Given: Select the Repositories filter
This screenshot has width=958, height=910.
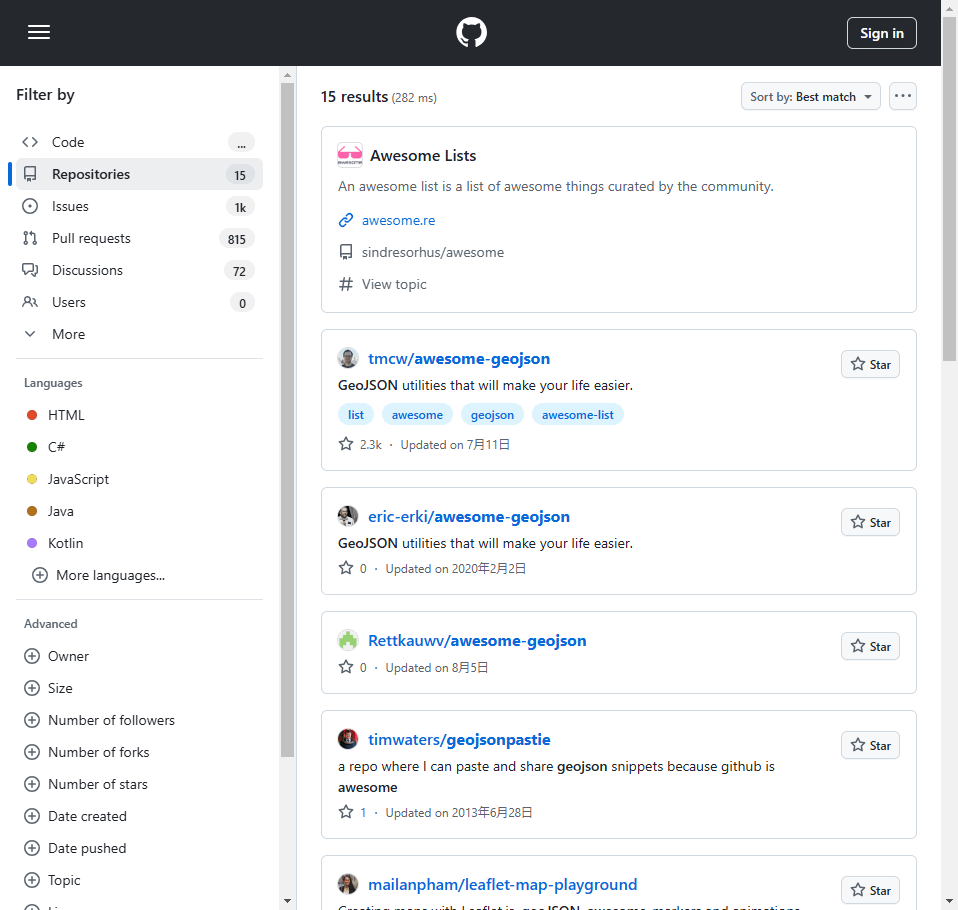Looking at the screenshot, I should (139, 174).
